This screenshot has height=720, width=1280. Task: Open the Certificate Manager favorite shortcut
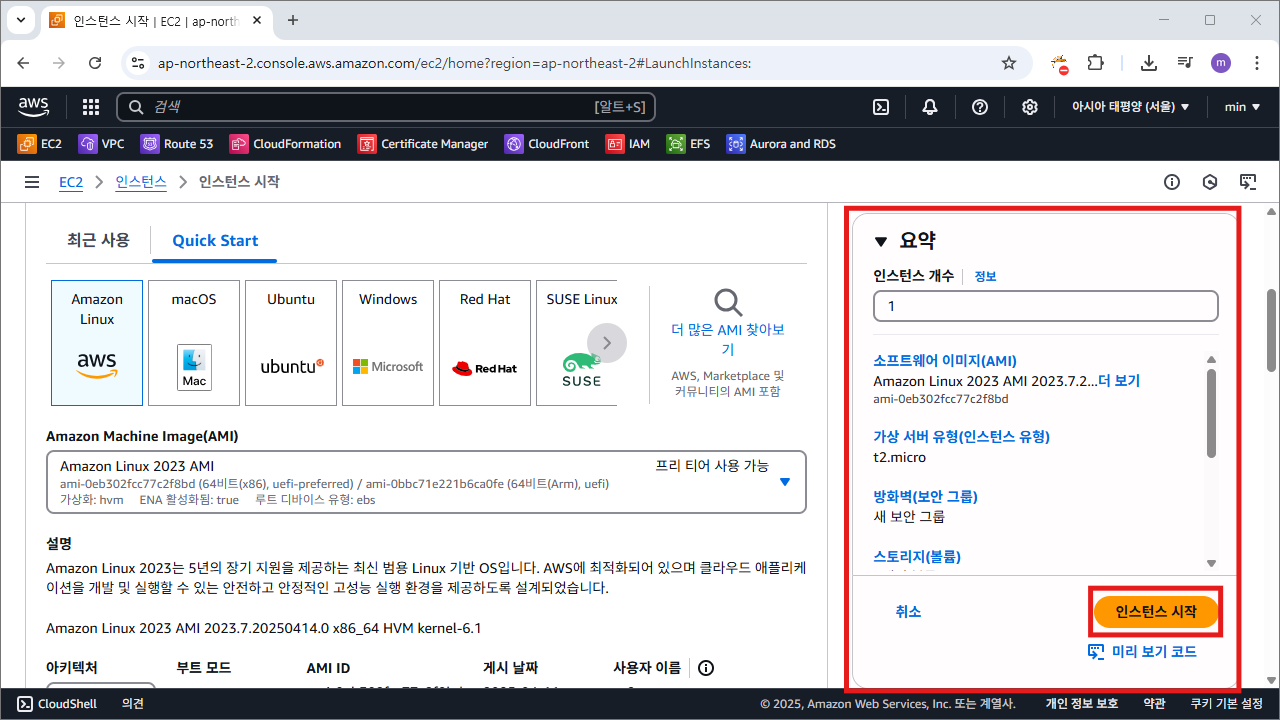click(x=423, y=144)
